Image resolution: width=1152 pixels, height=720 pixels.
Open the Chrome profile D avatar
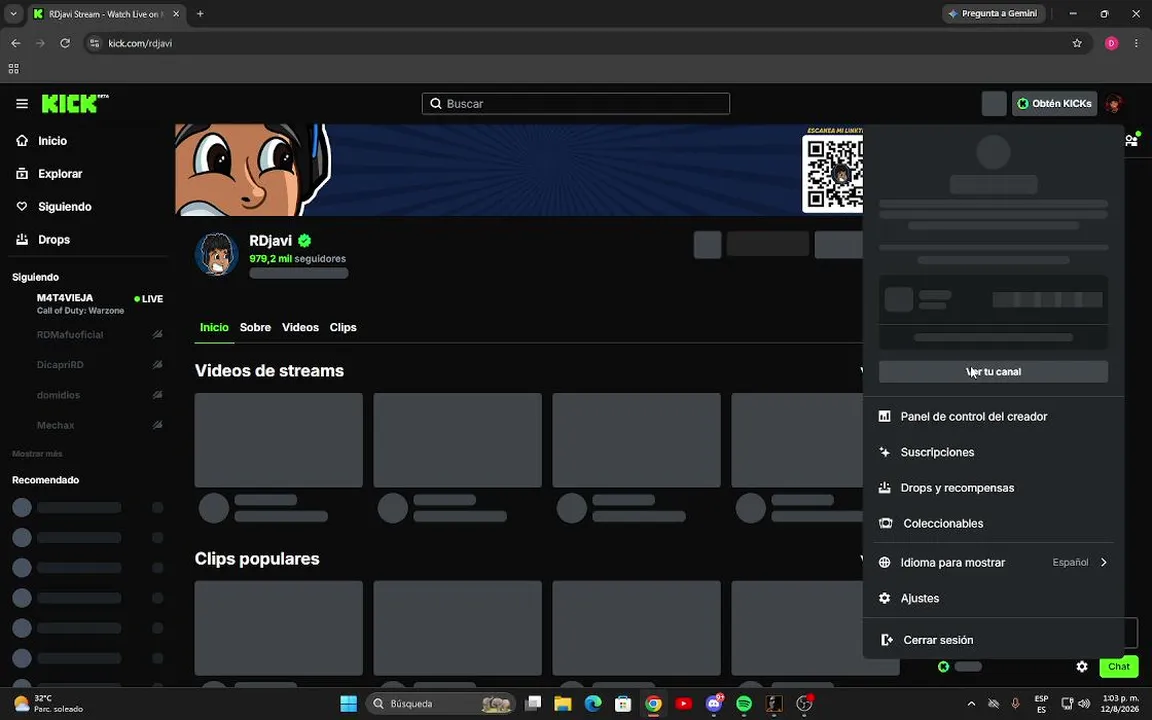pyautogui.click(x=1111, y=43)
